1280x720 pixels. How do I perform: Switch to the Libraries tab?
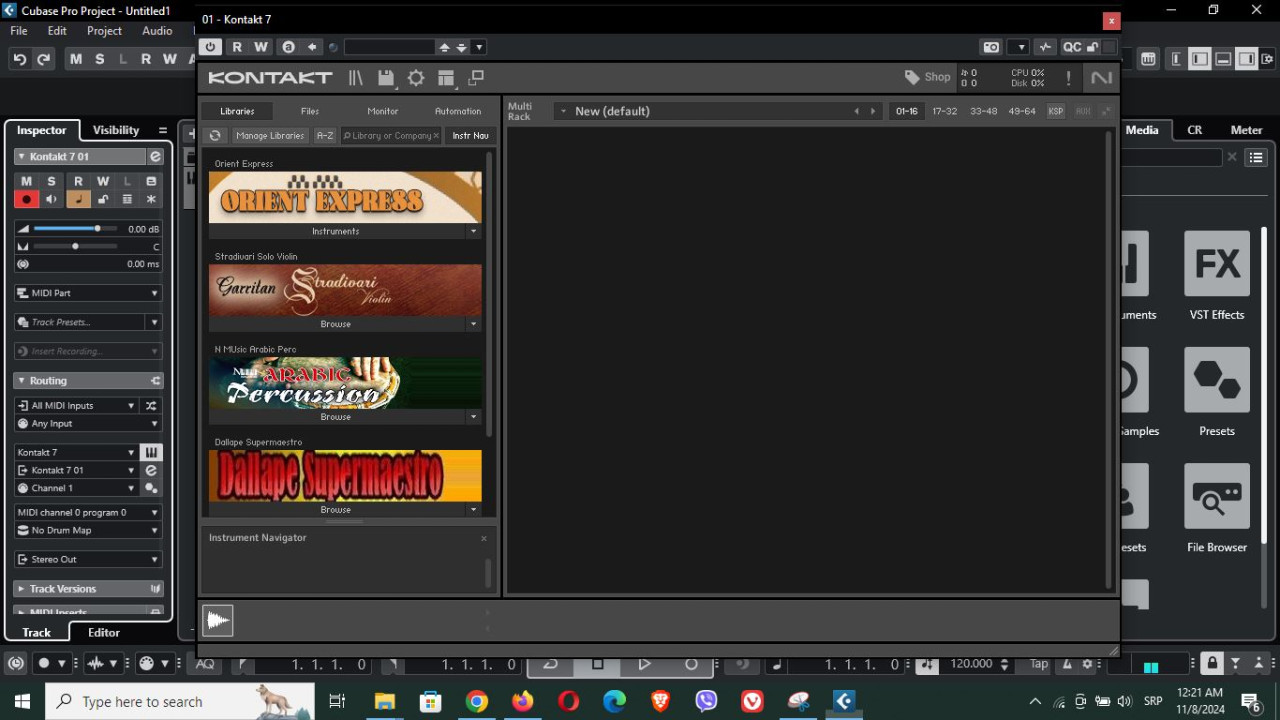(x=237, y=111)
